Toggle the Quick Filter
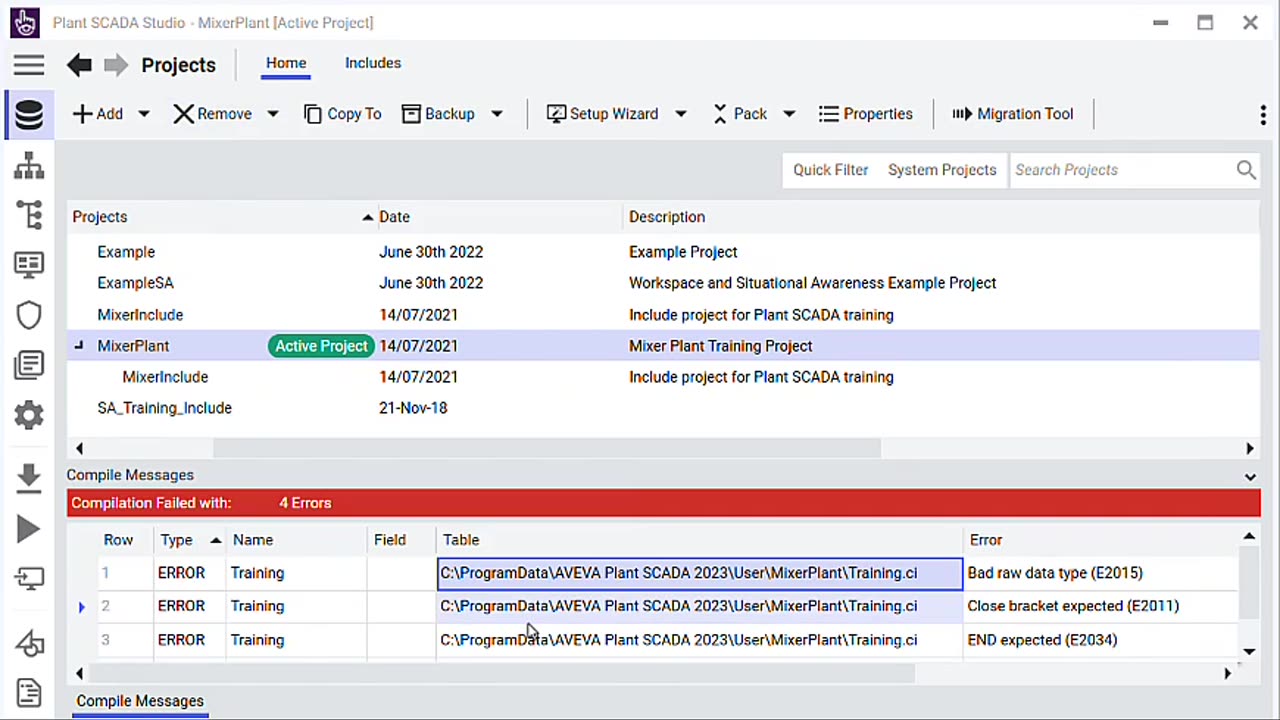This screenshot has height=720, width=1280. (830, 170)
